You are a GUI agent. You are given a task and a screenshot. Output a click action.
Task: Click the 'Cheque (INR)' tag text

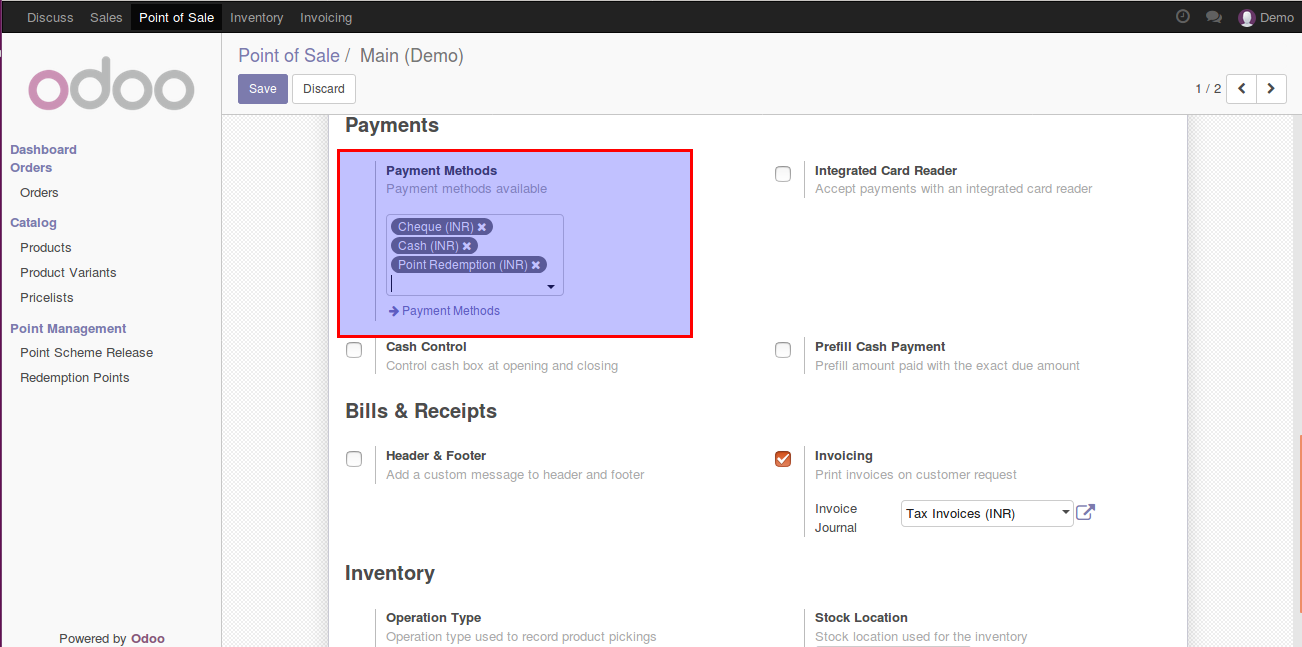pyautogui.click(x=435, y=227)
